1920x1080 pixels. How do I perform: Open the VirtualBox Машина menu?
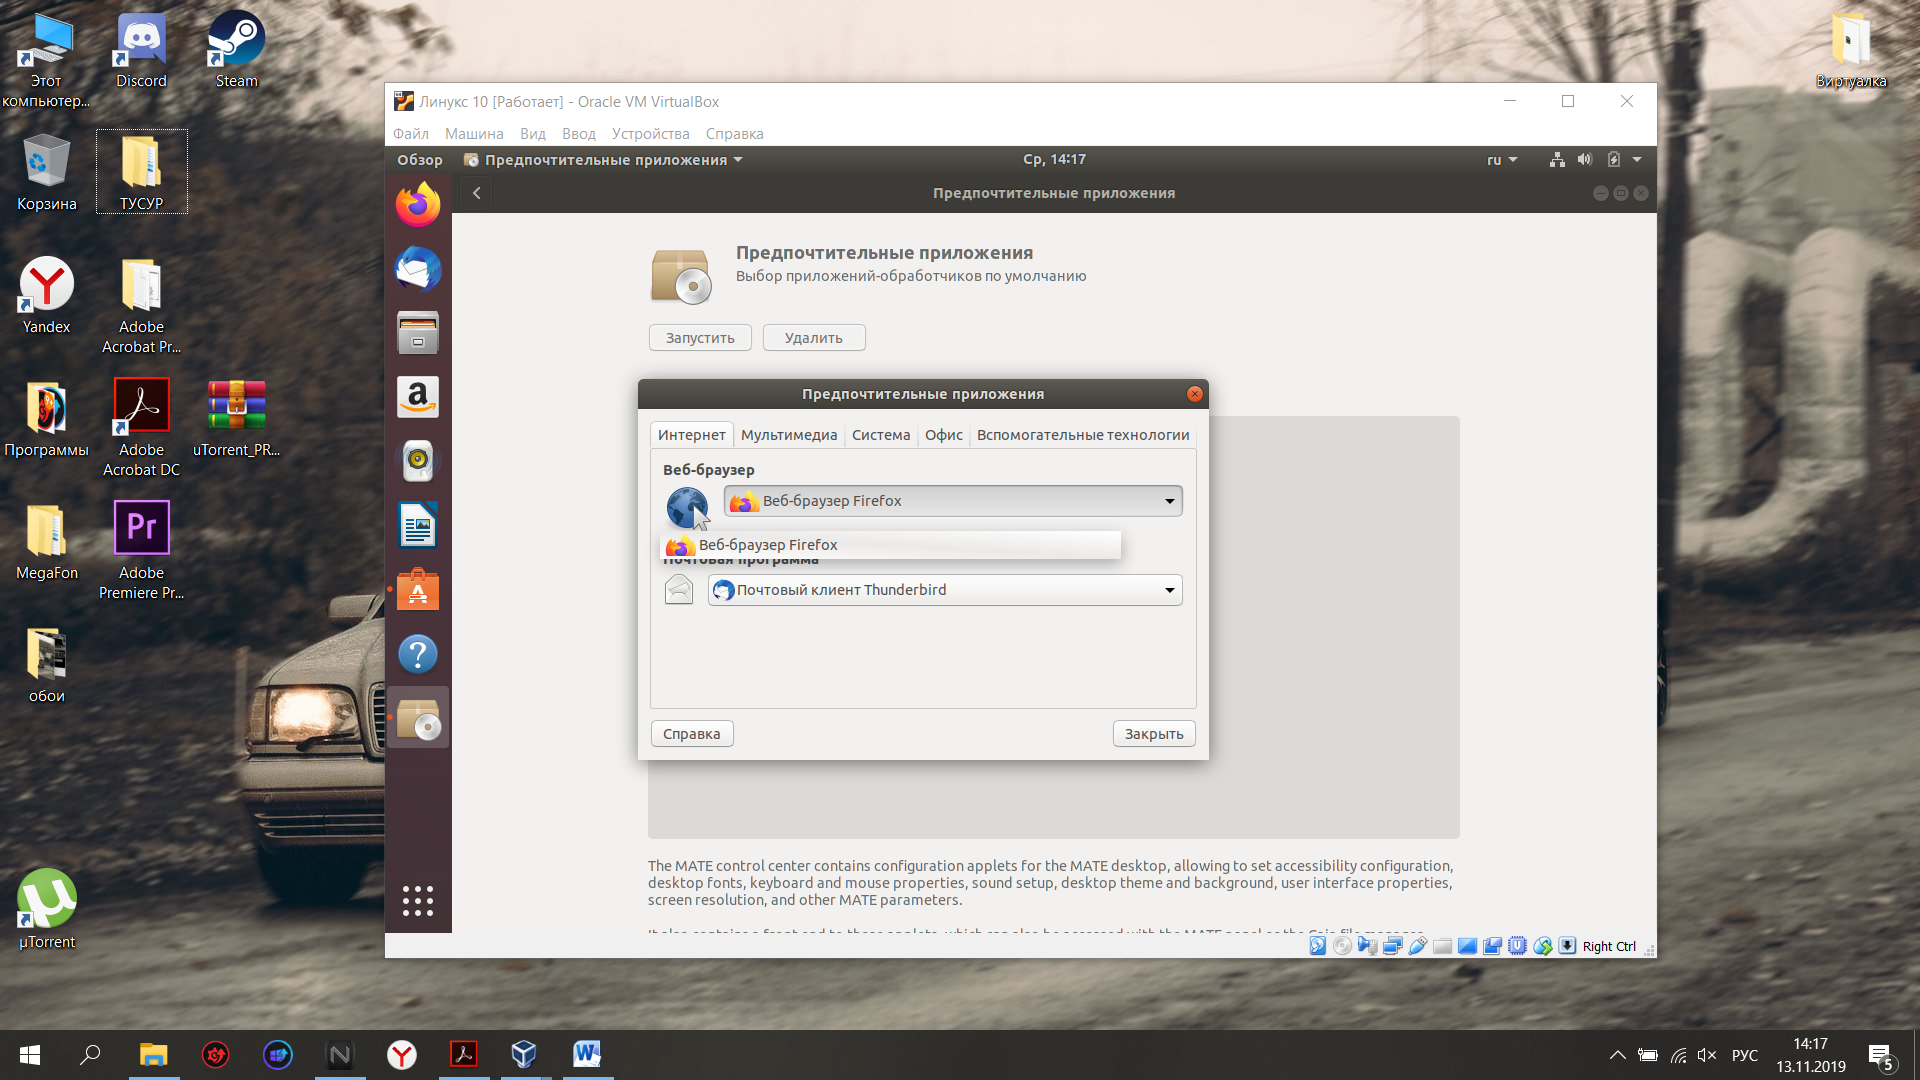click(474, 134)
